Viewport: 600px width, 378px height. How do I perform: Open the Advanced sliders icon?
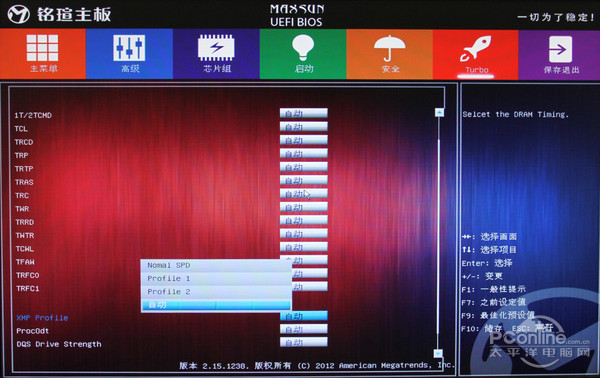(129, 48)
